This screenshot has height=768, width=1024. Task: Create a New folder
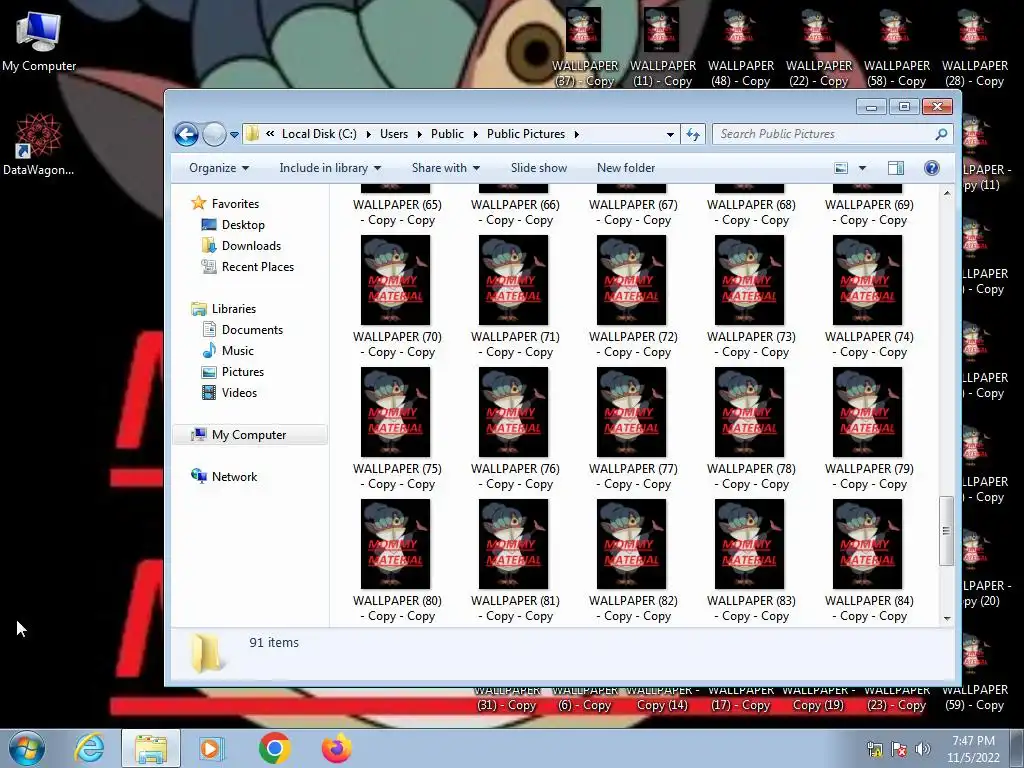[626, 168]
